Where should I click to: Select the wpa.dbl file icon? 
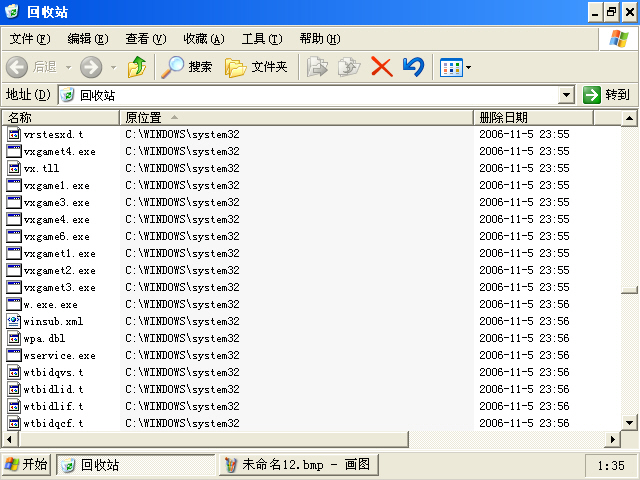click(x=14, y=338)
